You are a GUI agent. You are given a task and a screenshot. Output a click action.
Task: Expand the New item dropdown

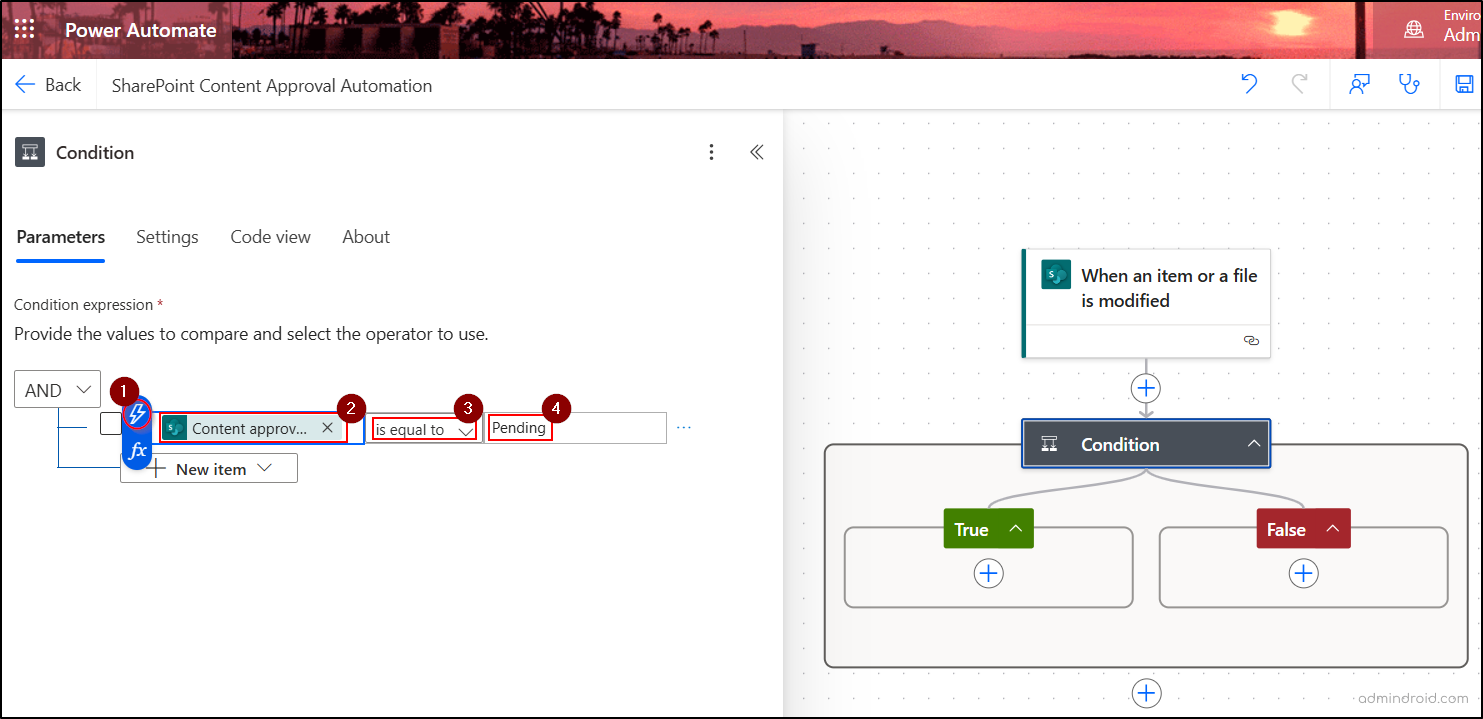(x=265, y=468)
